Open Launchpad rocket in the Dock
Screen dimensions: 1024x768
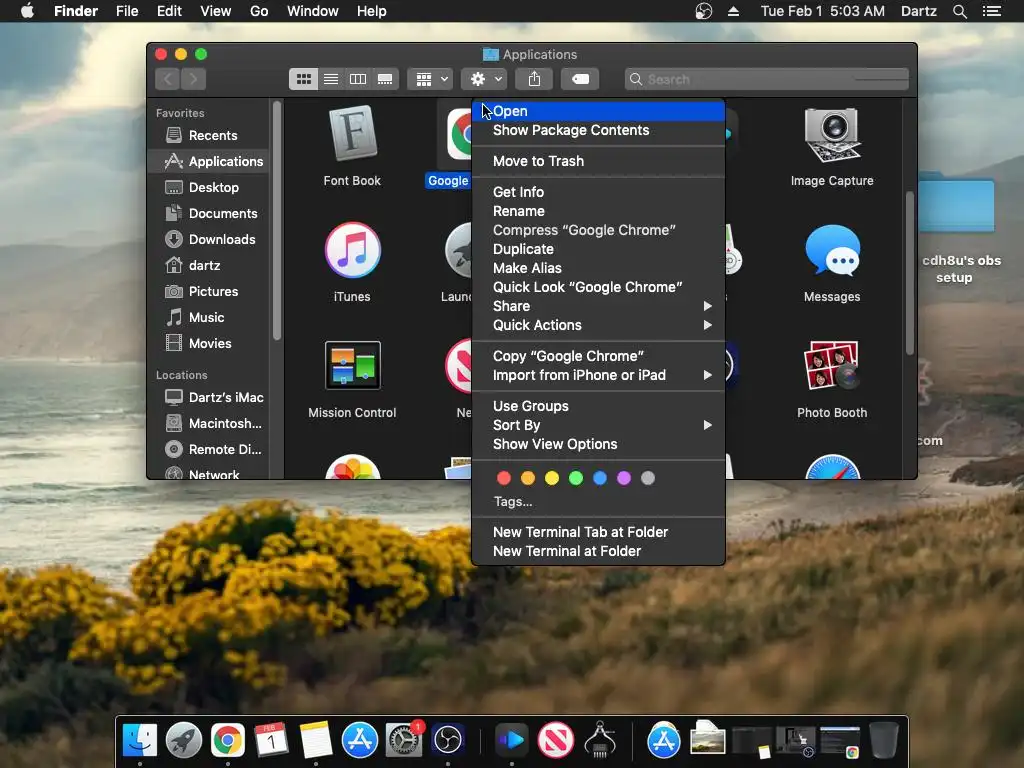(184, 741)
